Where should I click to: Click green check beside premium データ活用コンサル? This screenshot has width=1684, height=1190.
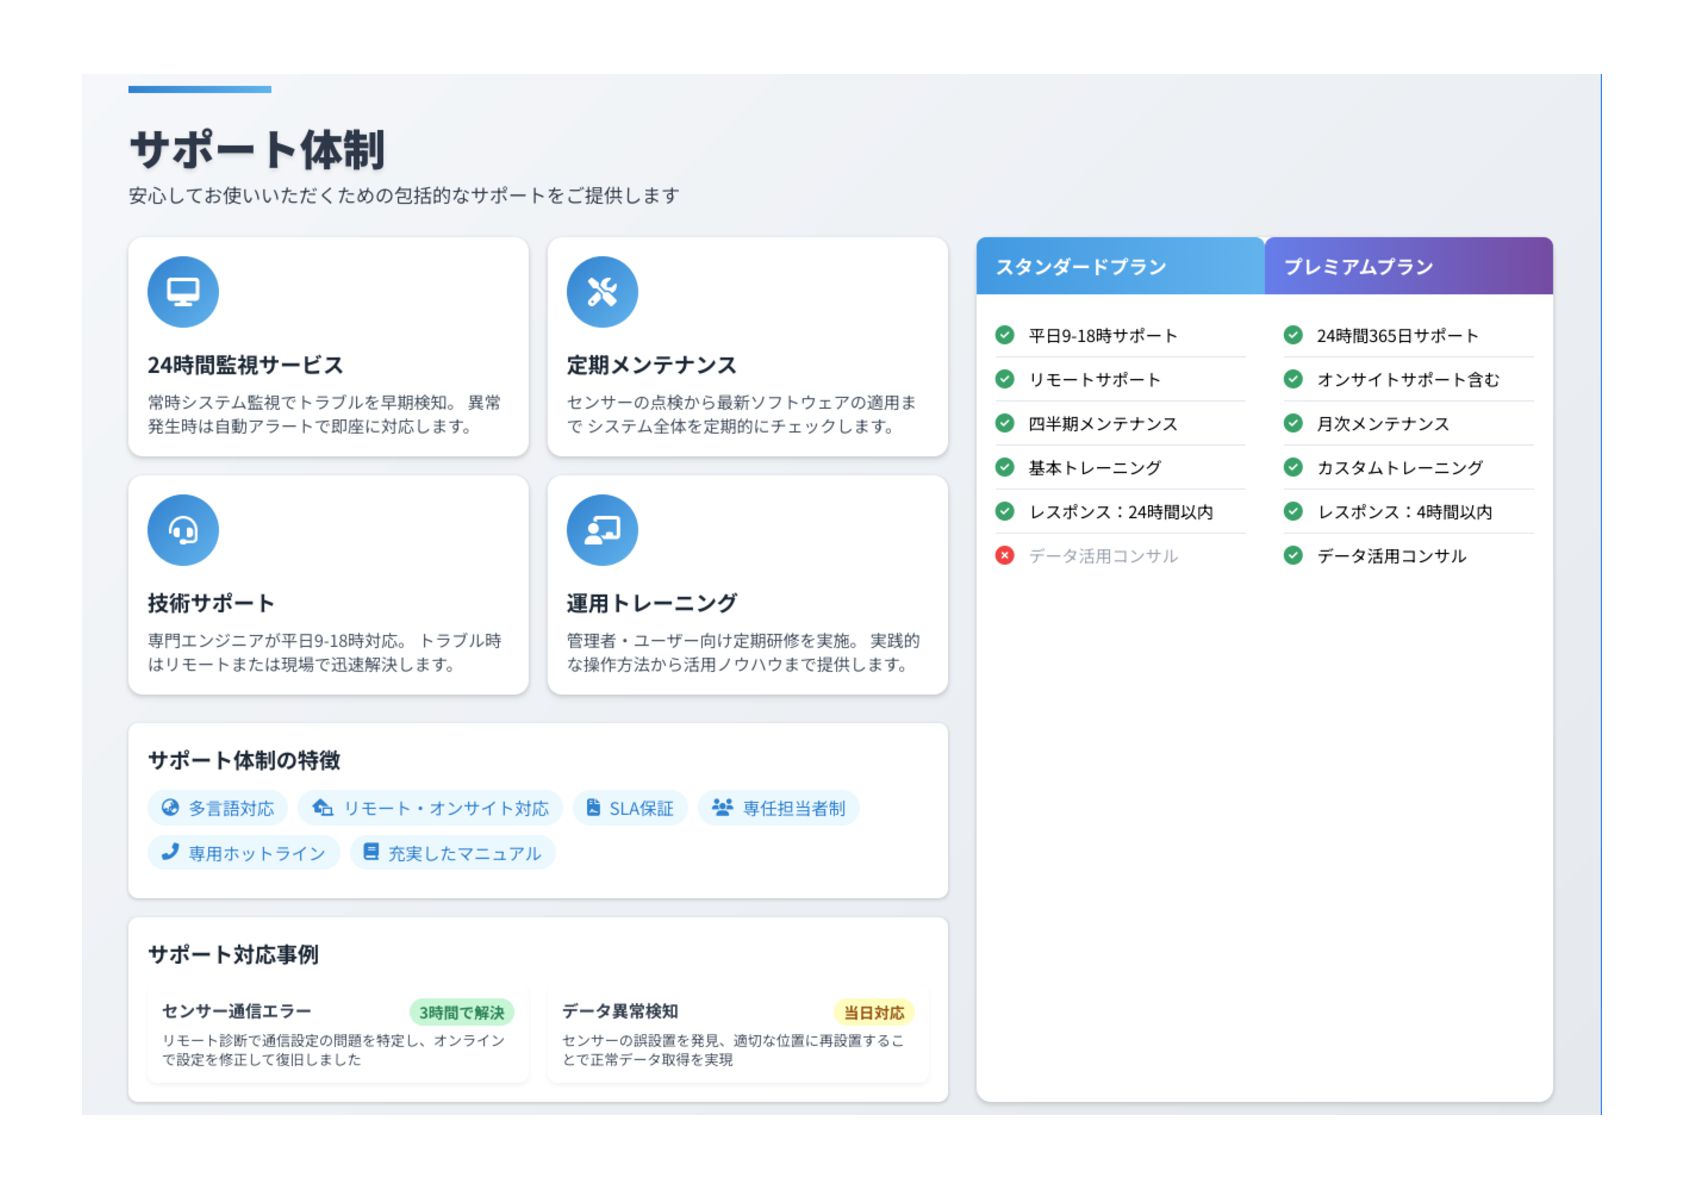[1293, 555]
